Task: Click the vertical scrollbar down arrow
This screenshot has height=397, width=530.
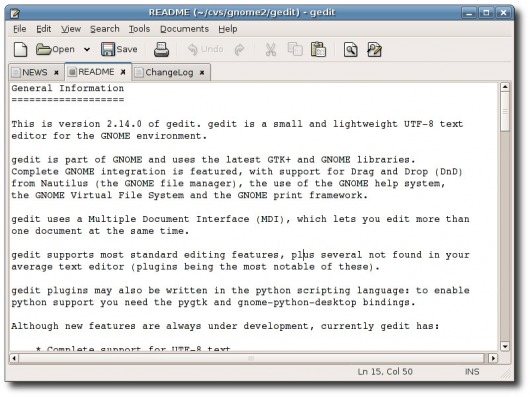Action: coord(505,347)
